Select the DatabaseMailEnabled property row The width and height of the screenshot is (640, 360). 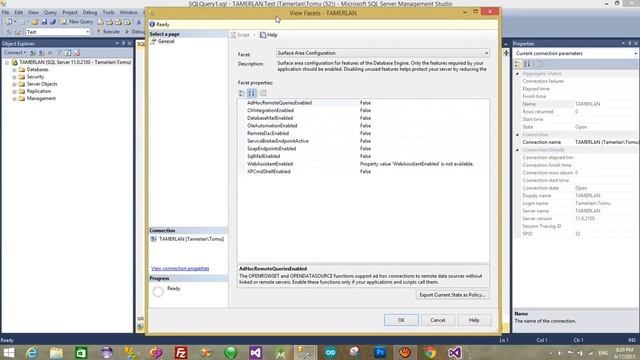pos(363,118)
